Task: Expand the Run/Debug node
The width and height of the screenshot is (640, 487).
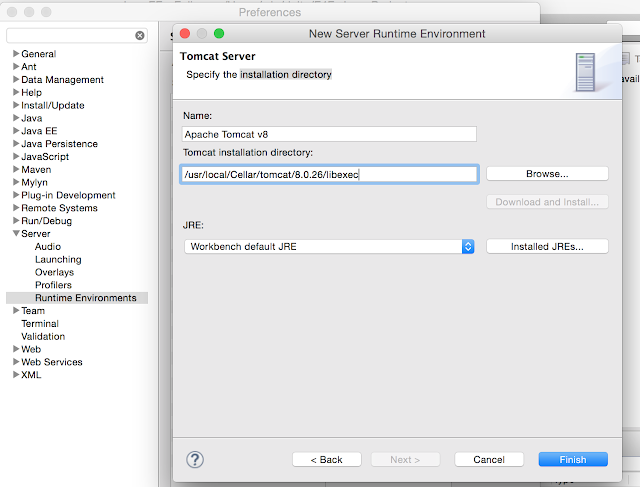Action: (x=16, y=220)
